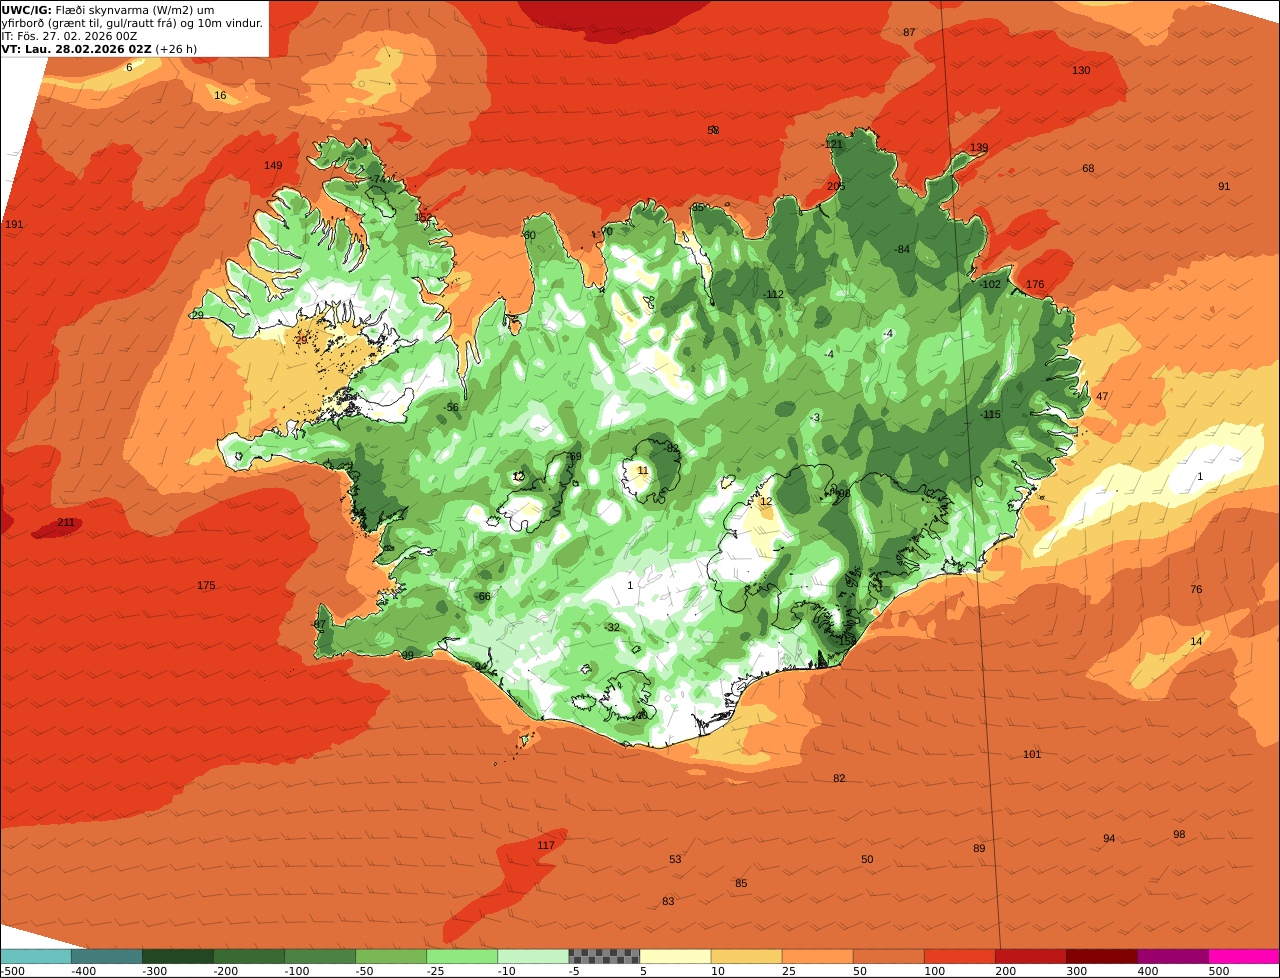1280x978 pixels.
Task: Click the map value '-112' over north-central land
Action: point(773,294)
